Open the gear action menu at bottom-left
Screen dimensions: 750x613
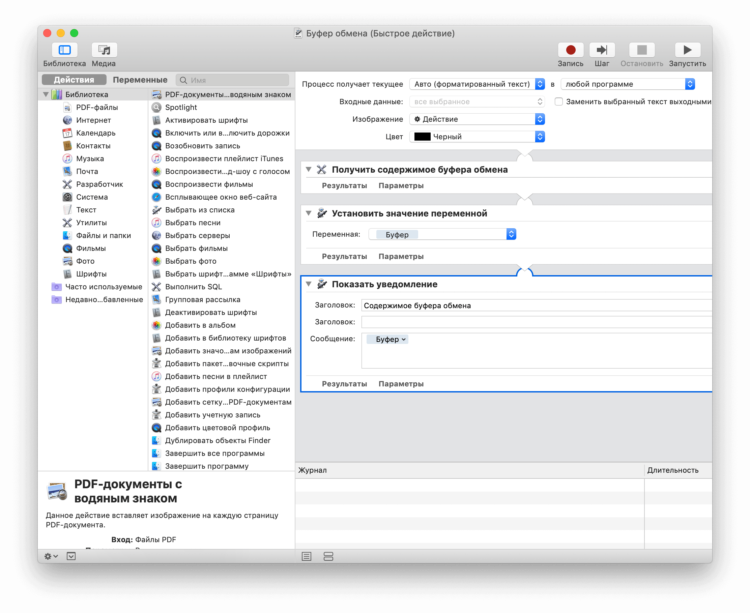(x=51, y=556)
